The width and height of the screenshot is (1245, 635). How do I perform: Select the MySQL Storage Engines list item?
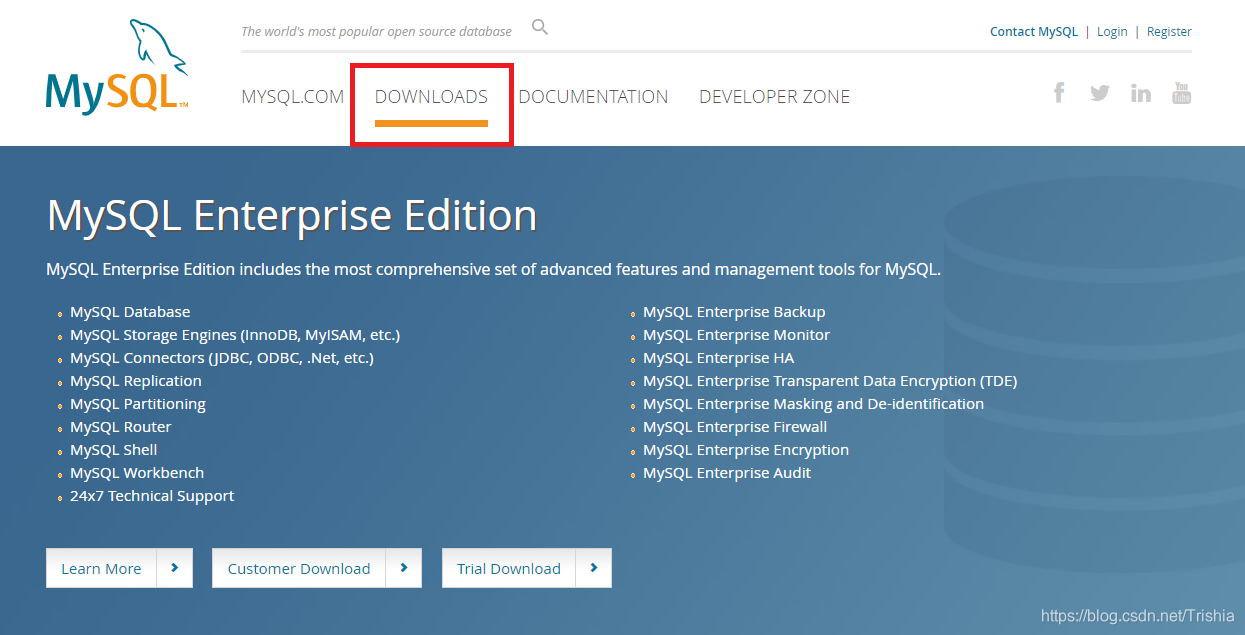pos(235,335)
